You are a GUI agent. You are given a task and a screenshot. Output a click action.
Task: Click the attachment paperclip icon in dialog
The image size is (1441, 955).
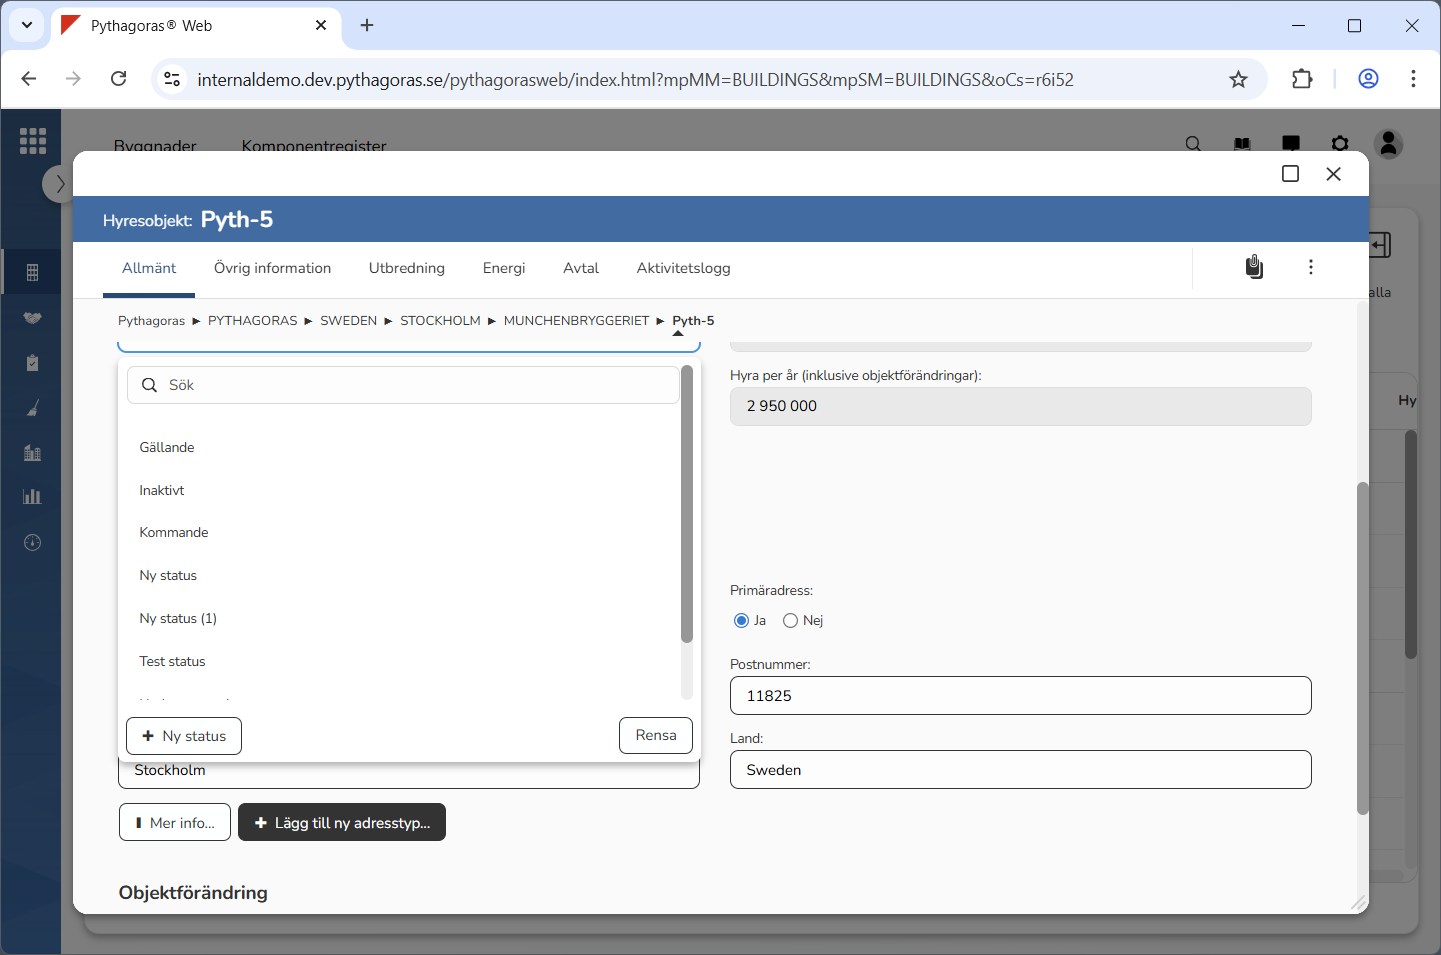click(1254, 267)
